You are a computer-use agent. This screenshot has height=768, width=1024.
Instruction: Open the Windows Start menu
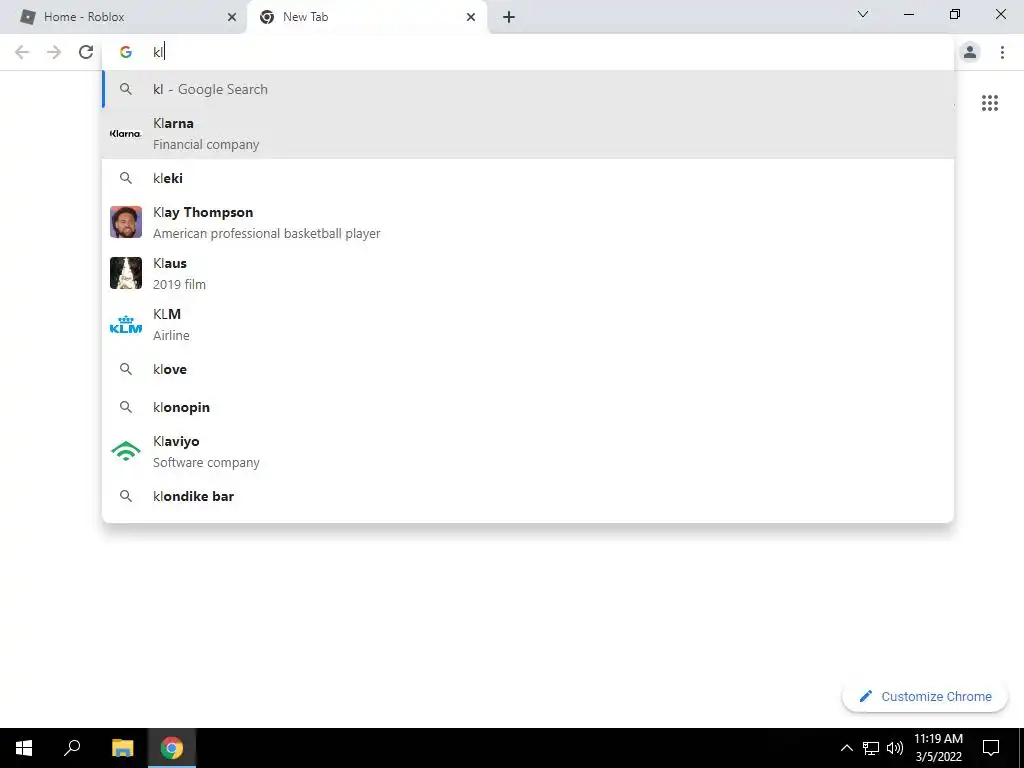tap(24, 748)
